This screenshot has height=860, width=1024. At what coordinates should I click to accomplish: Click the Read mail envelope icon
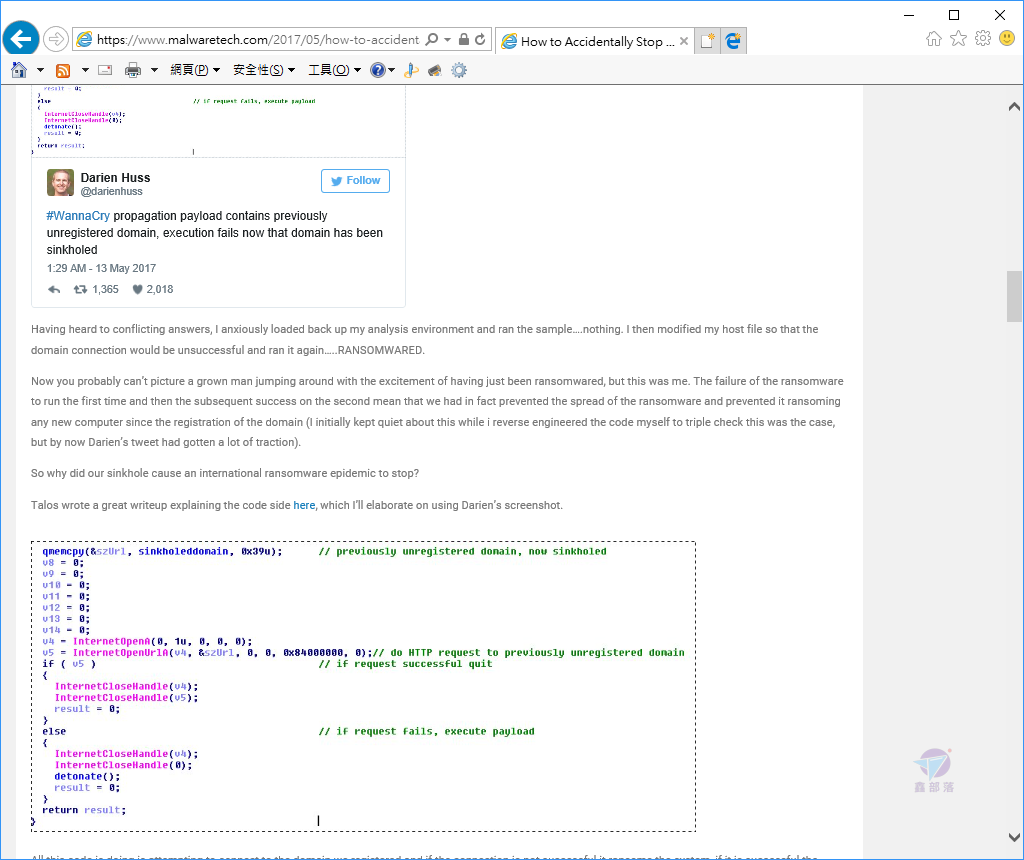(105, 70)
